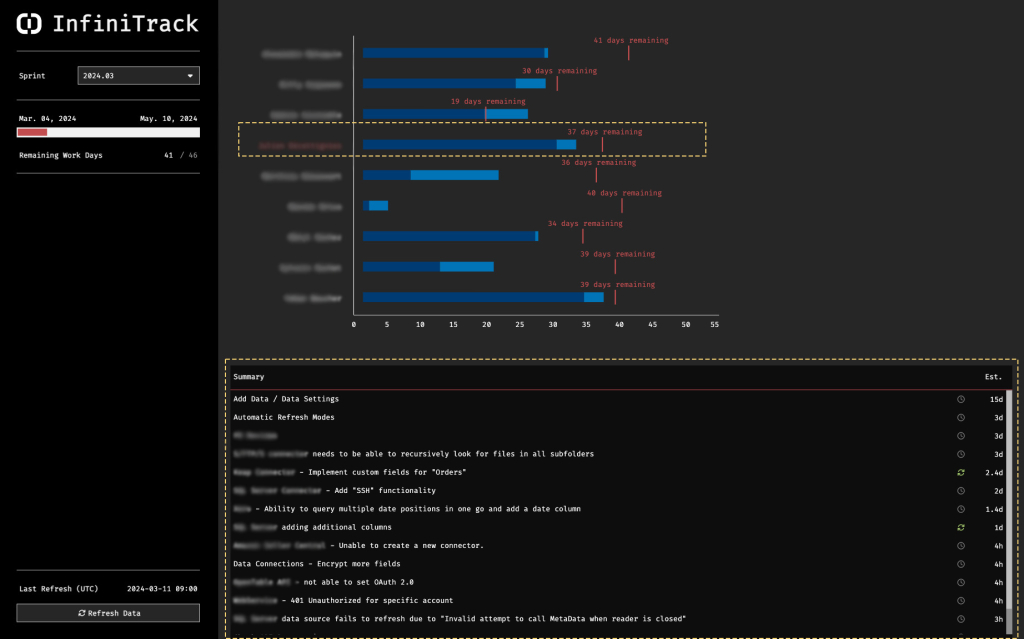Click clock icon on Add SSH functionality row
Viewport: 1024px width, 639px height.
coord(961,491)
